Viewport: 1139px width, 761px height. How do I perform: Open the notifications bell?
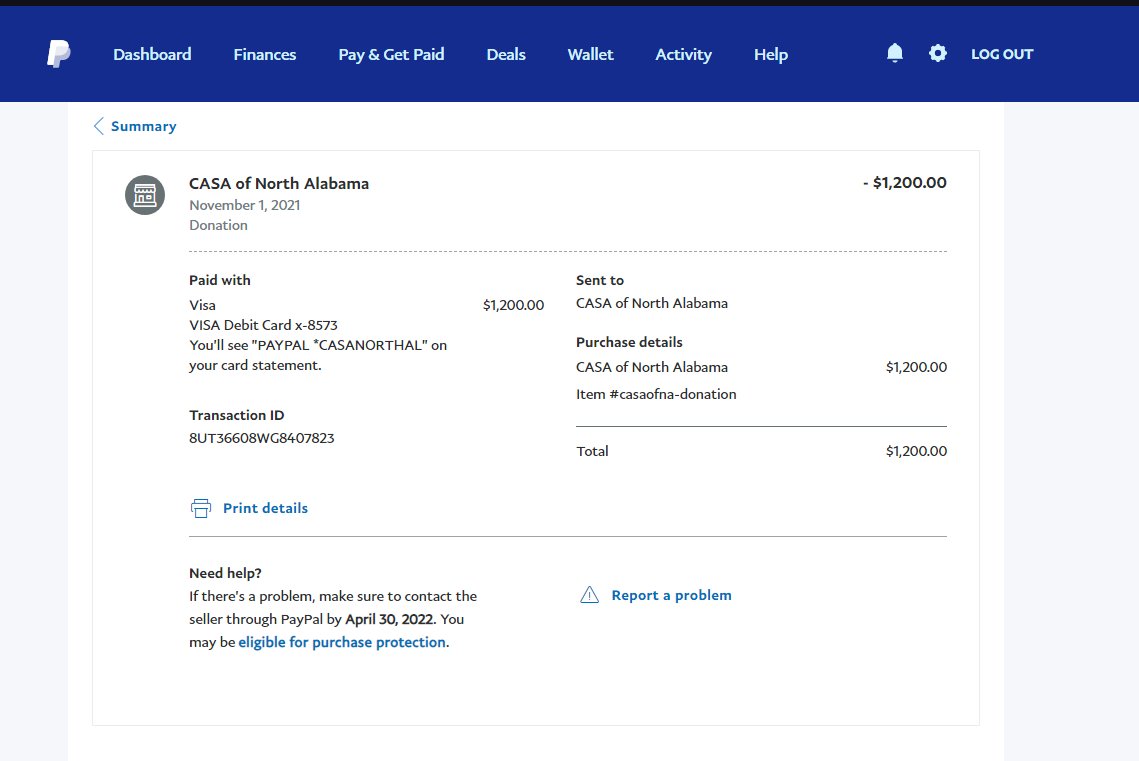[895, 53]
